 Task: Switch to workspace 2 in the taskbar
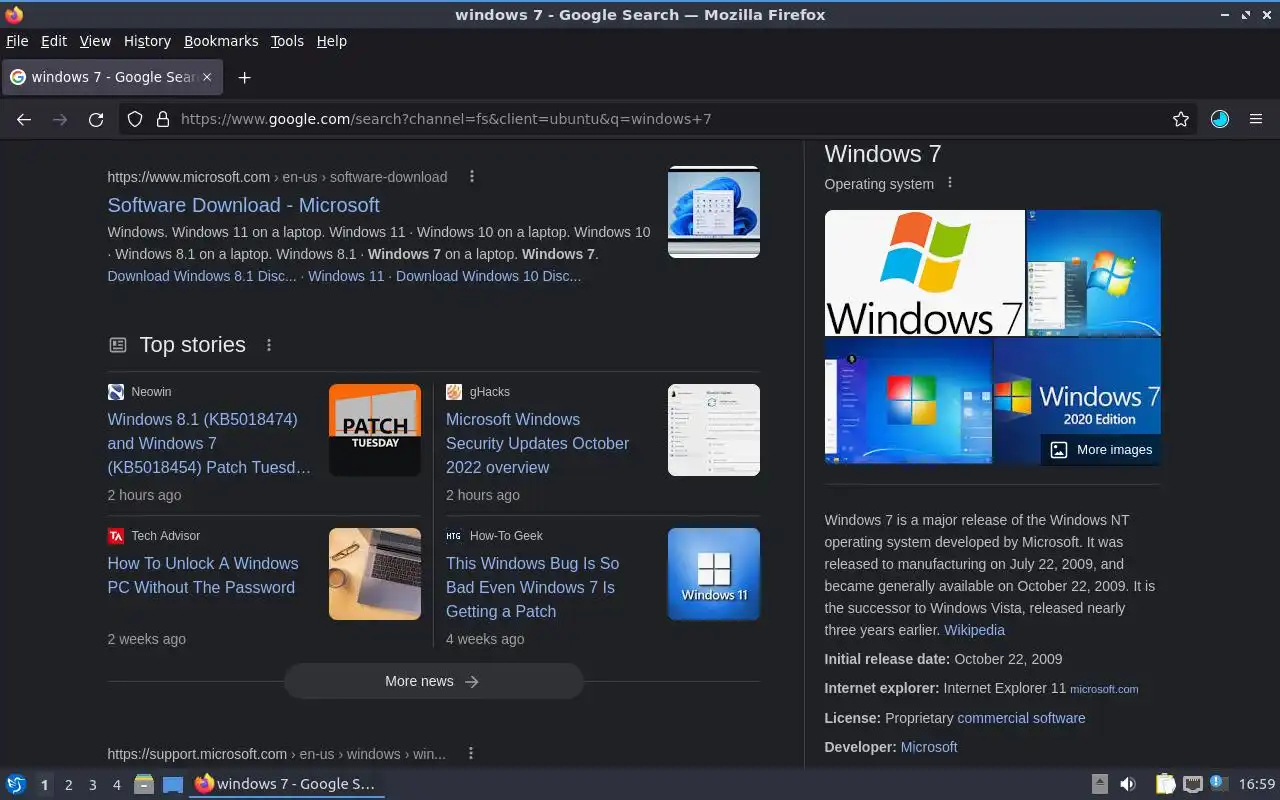(x=68, y=785)
